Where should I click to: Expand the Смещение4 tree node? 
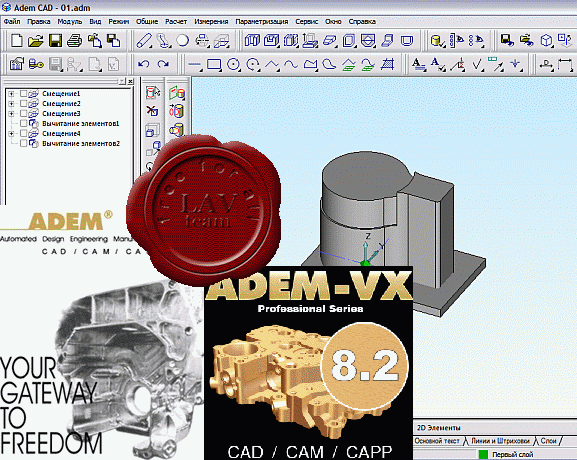[11, 134]
